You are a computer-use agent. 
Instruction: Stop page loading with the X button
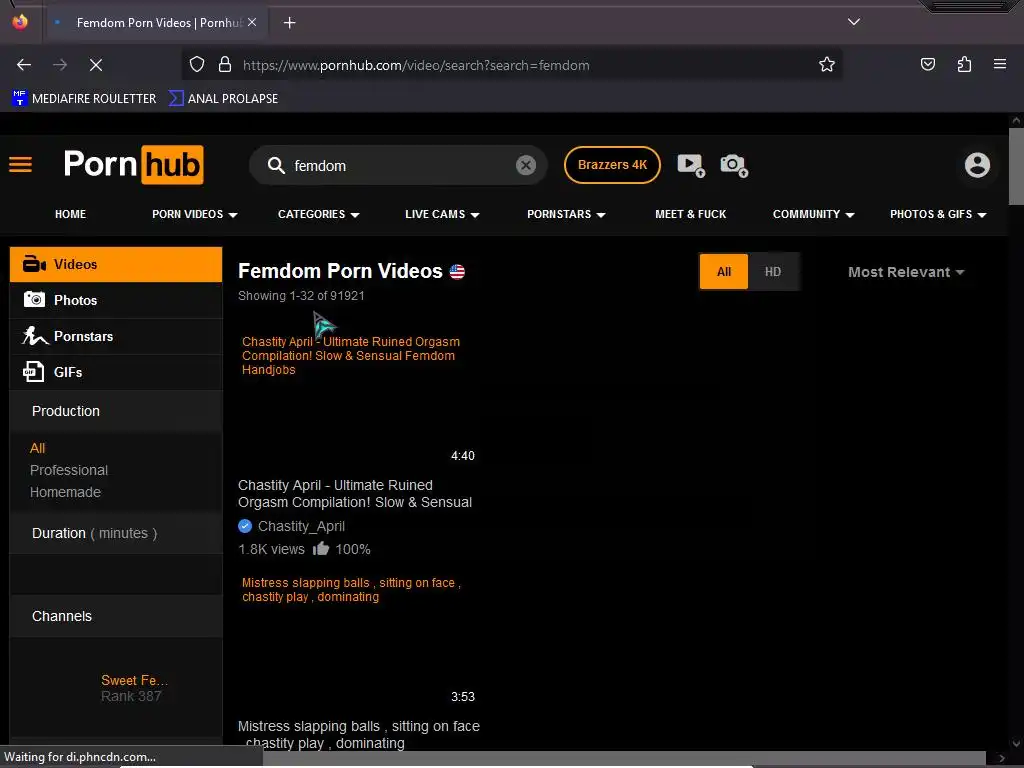tap(95, 65)
